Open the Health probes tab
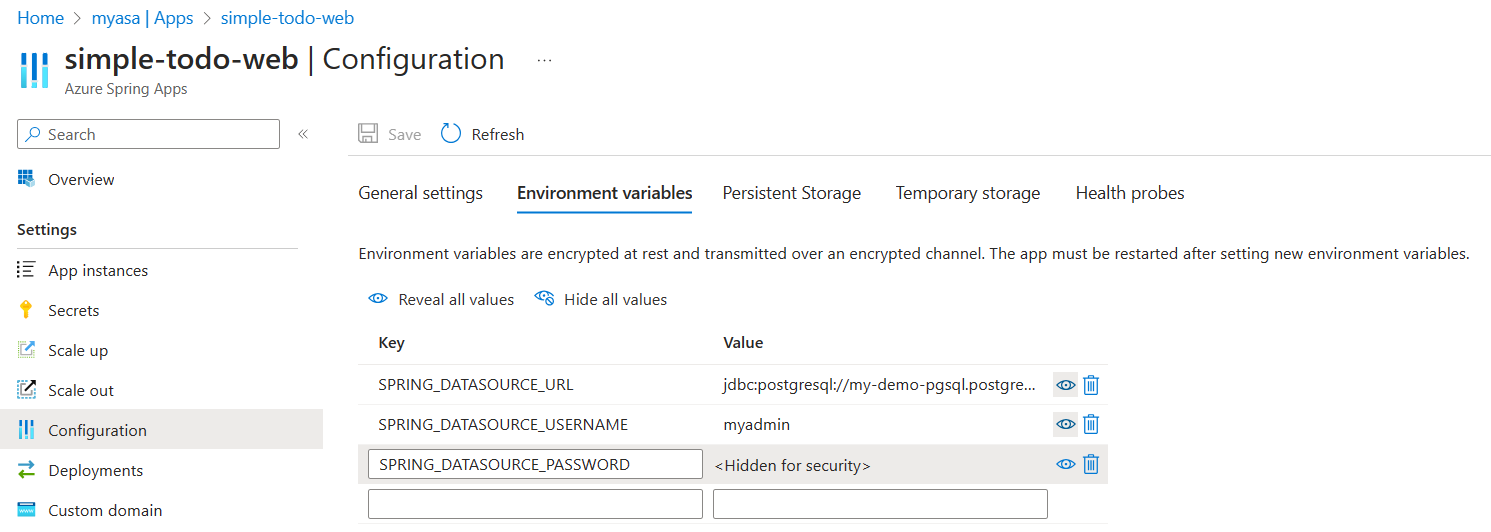Image resolution: width=1491 pixels, height=532 pixels. [x=1129, y=193]
